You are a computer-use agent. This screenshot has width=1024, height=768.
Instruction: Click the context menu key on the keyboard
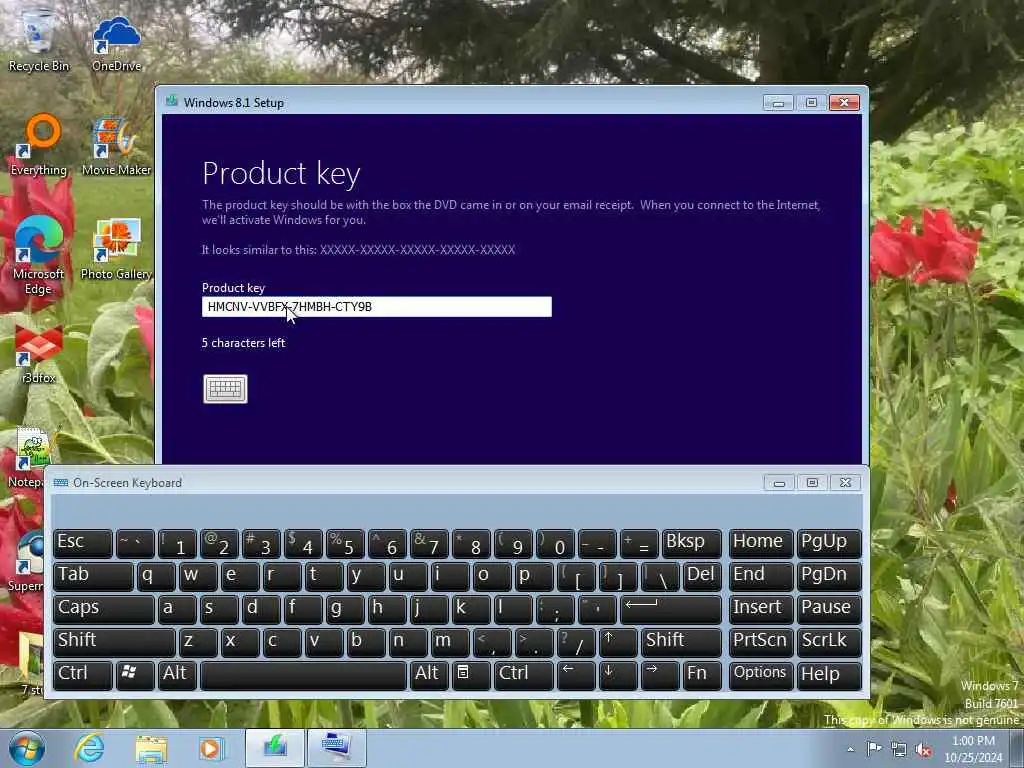coord(472,675)
